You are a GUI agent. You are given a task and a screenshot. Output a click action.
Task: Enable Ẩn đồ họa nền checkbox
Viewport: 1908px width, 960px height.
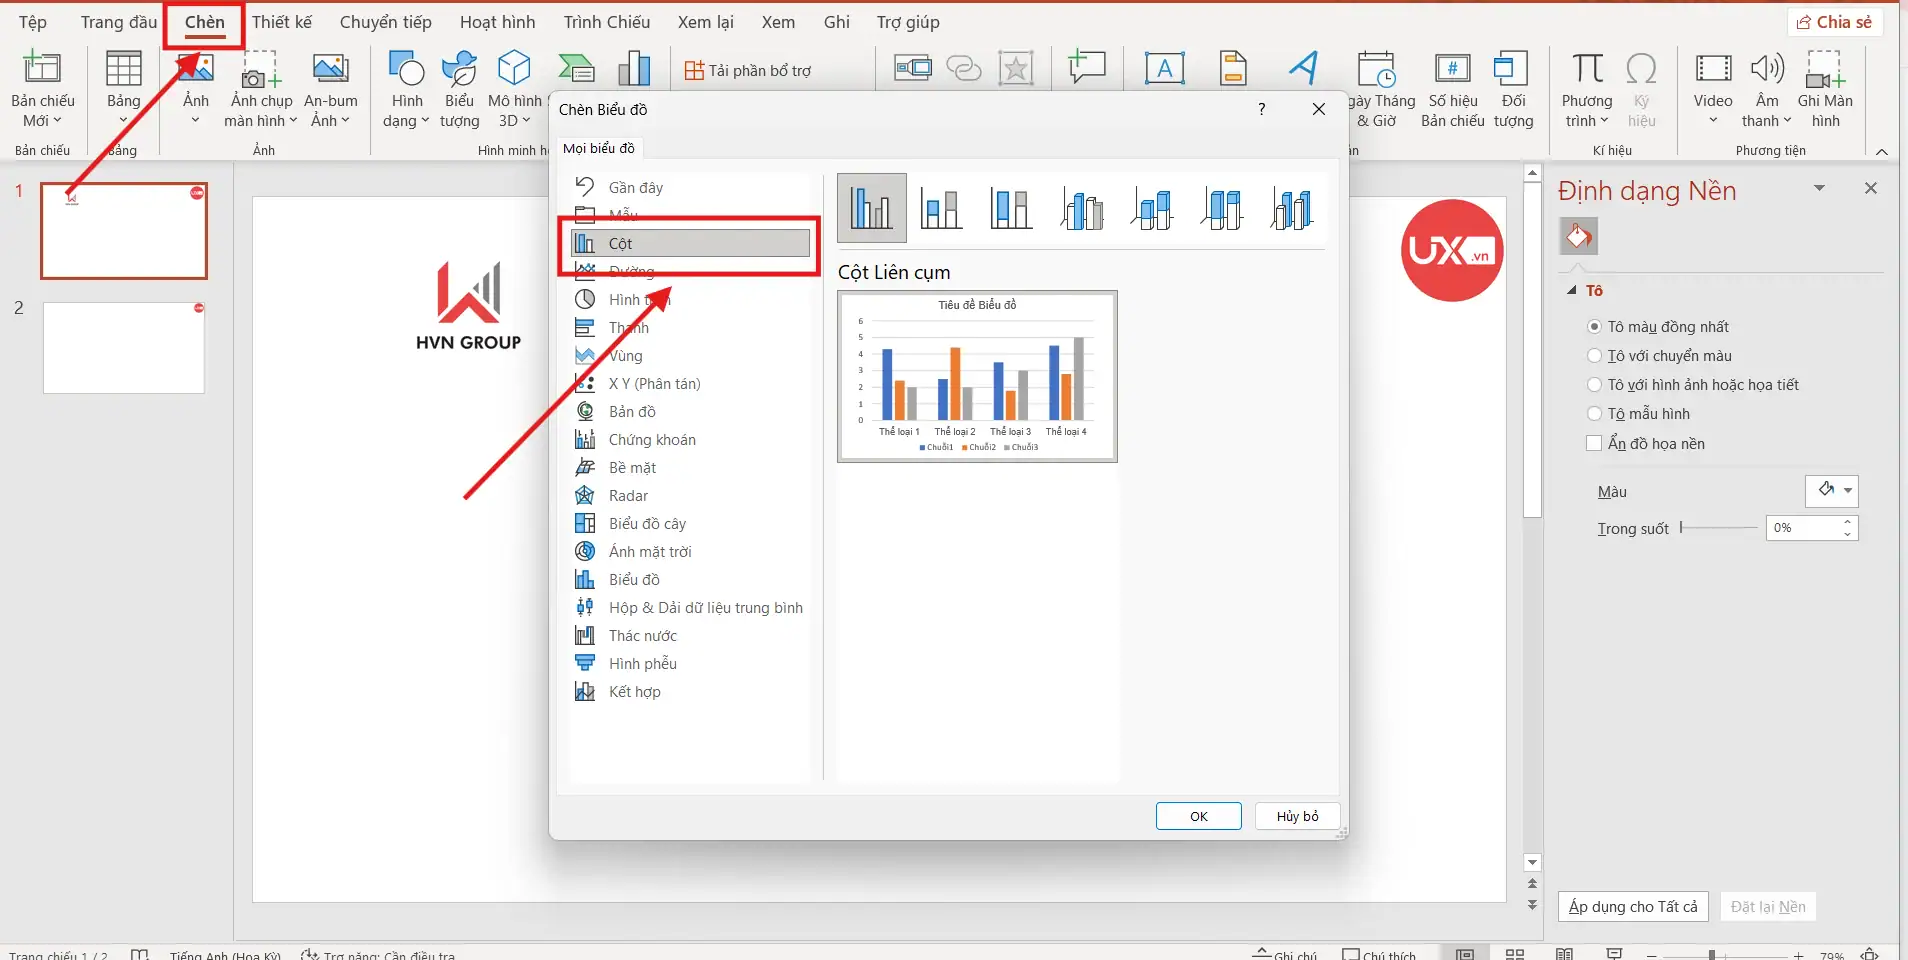click(1595, 444)
